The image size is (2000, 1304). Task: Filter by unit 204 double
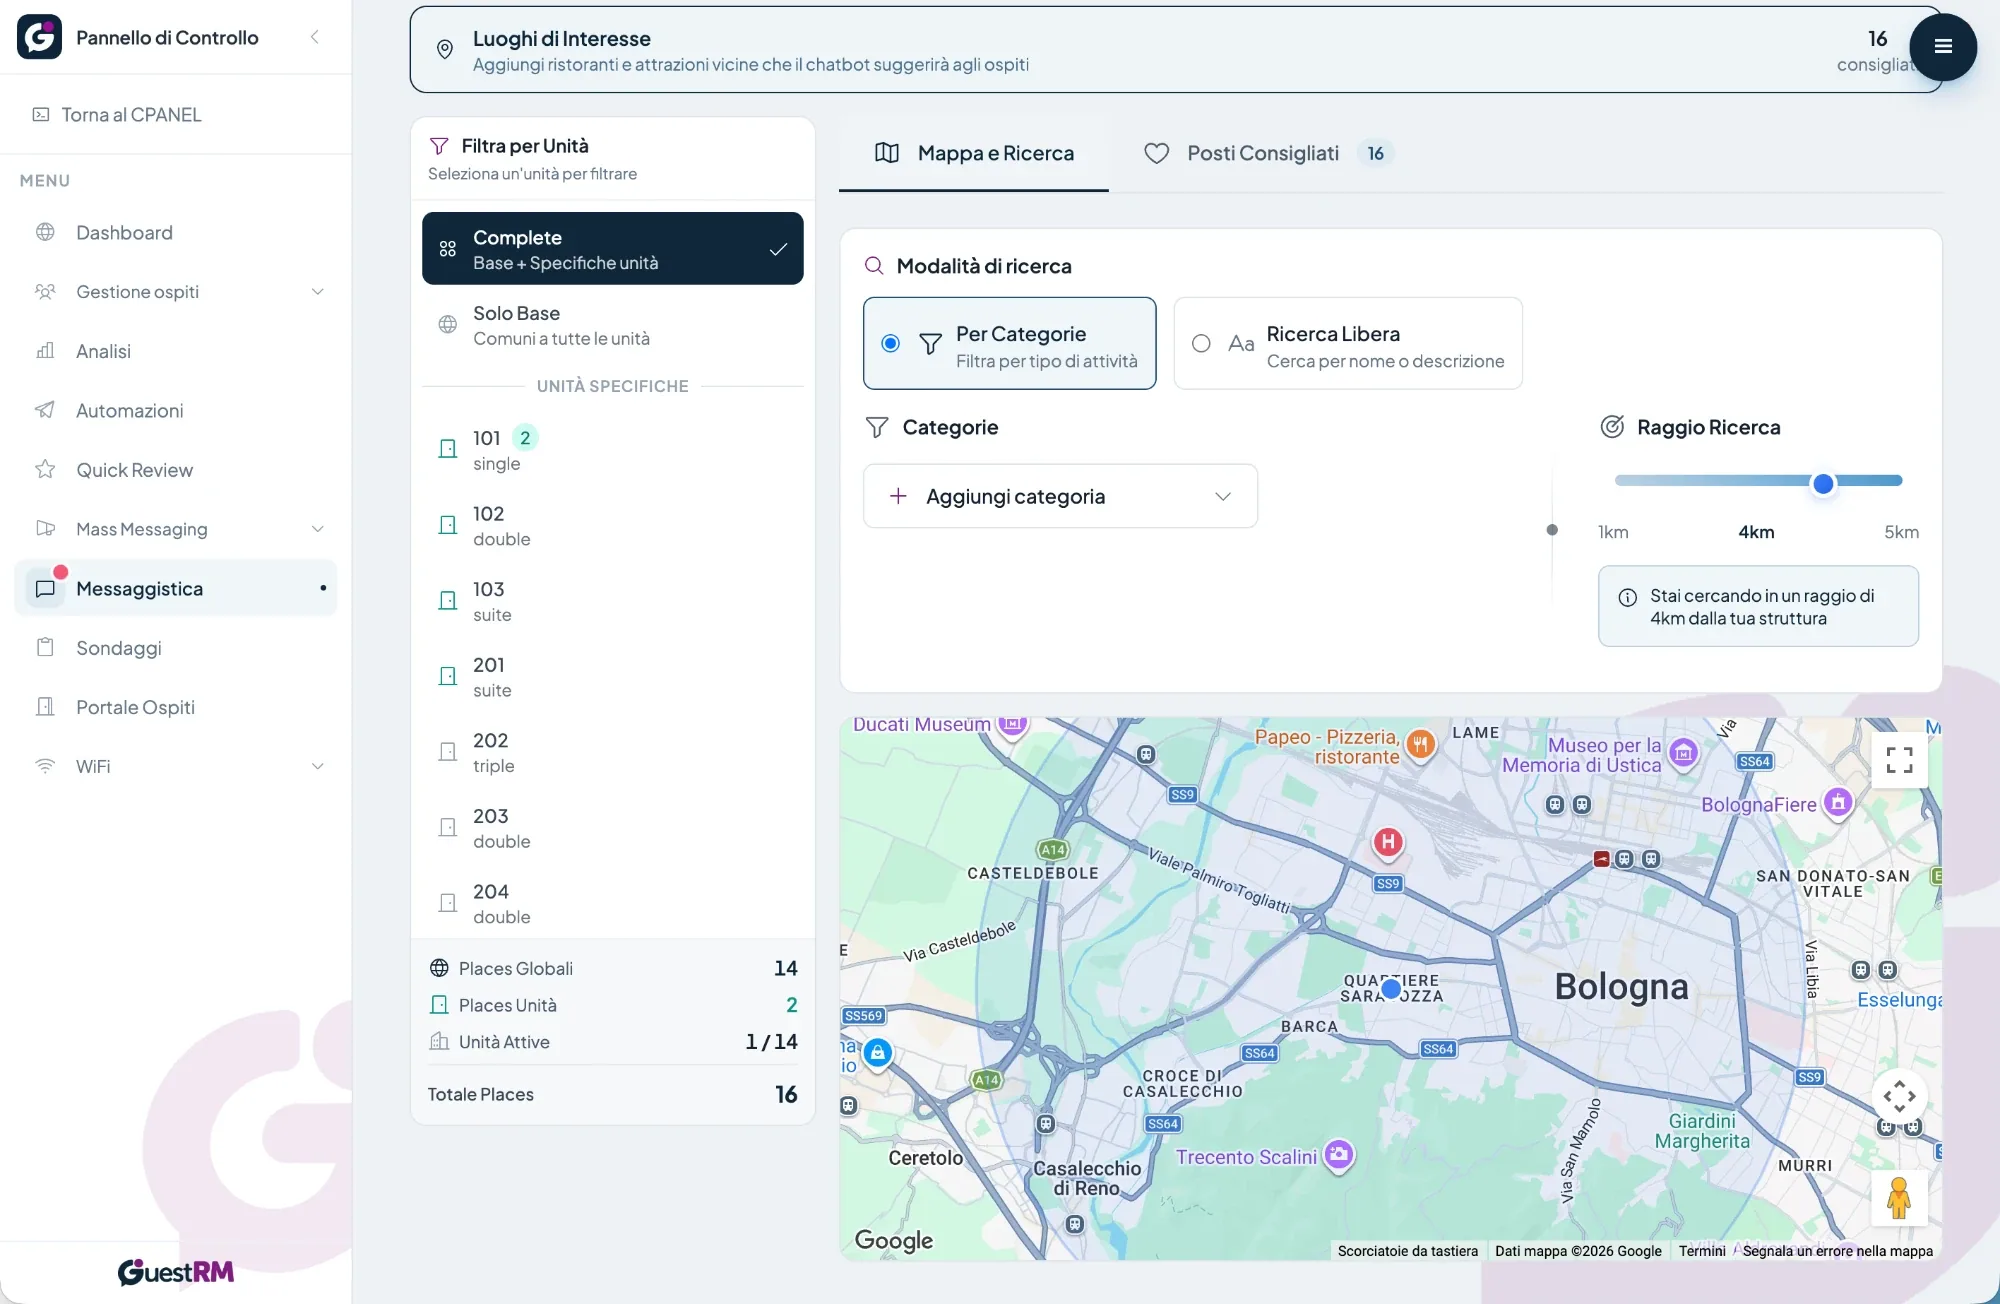click(x=612, y=903)
